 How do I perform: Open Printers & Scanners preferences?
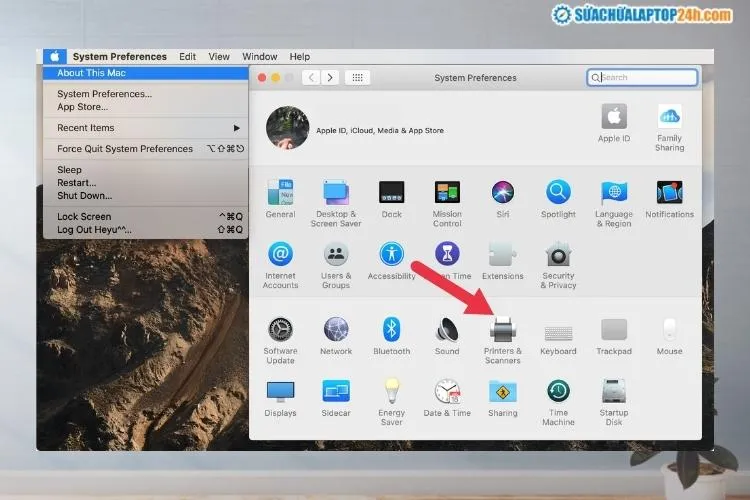[x=503, y=330]
